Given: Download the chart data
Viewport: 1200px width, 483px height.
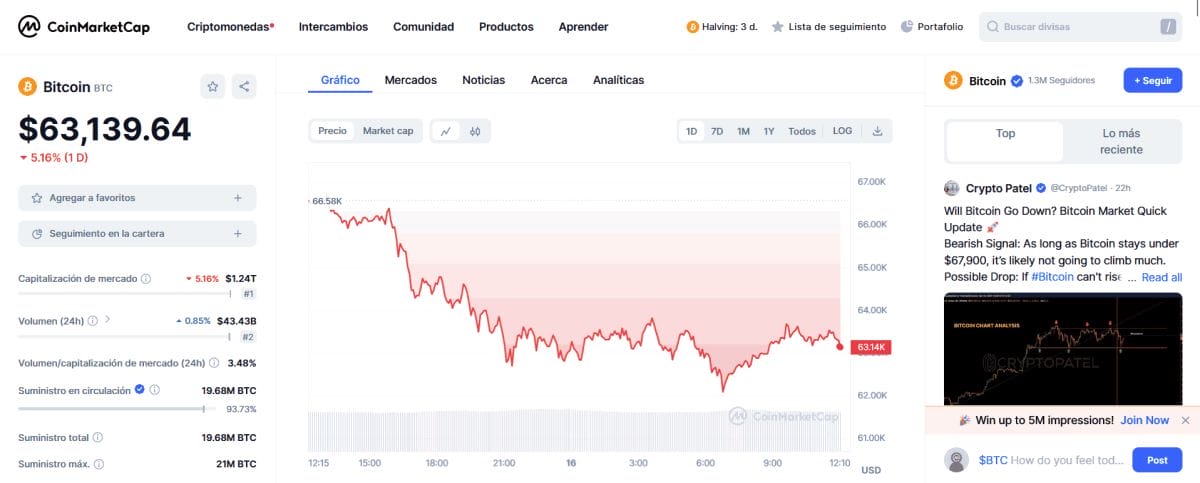Looking at the screenshot, I should 877,131.
